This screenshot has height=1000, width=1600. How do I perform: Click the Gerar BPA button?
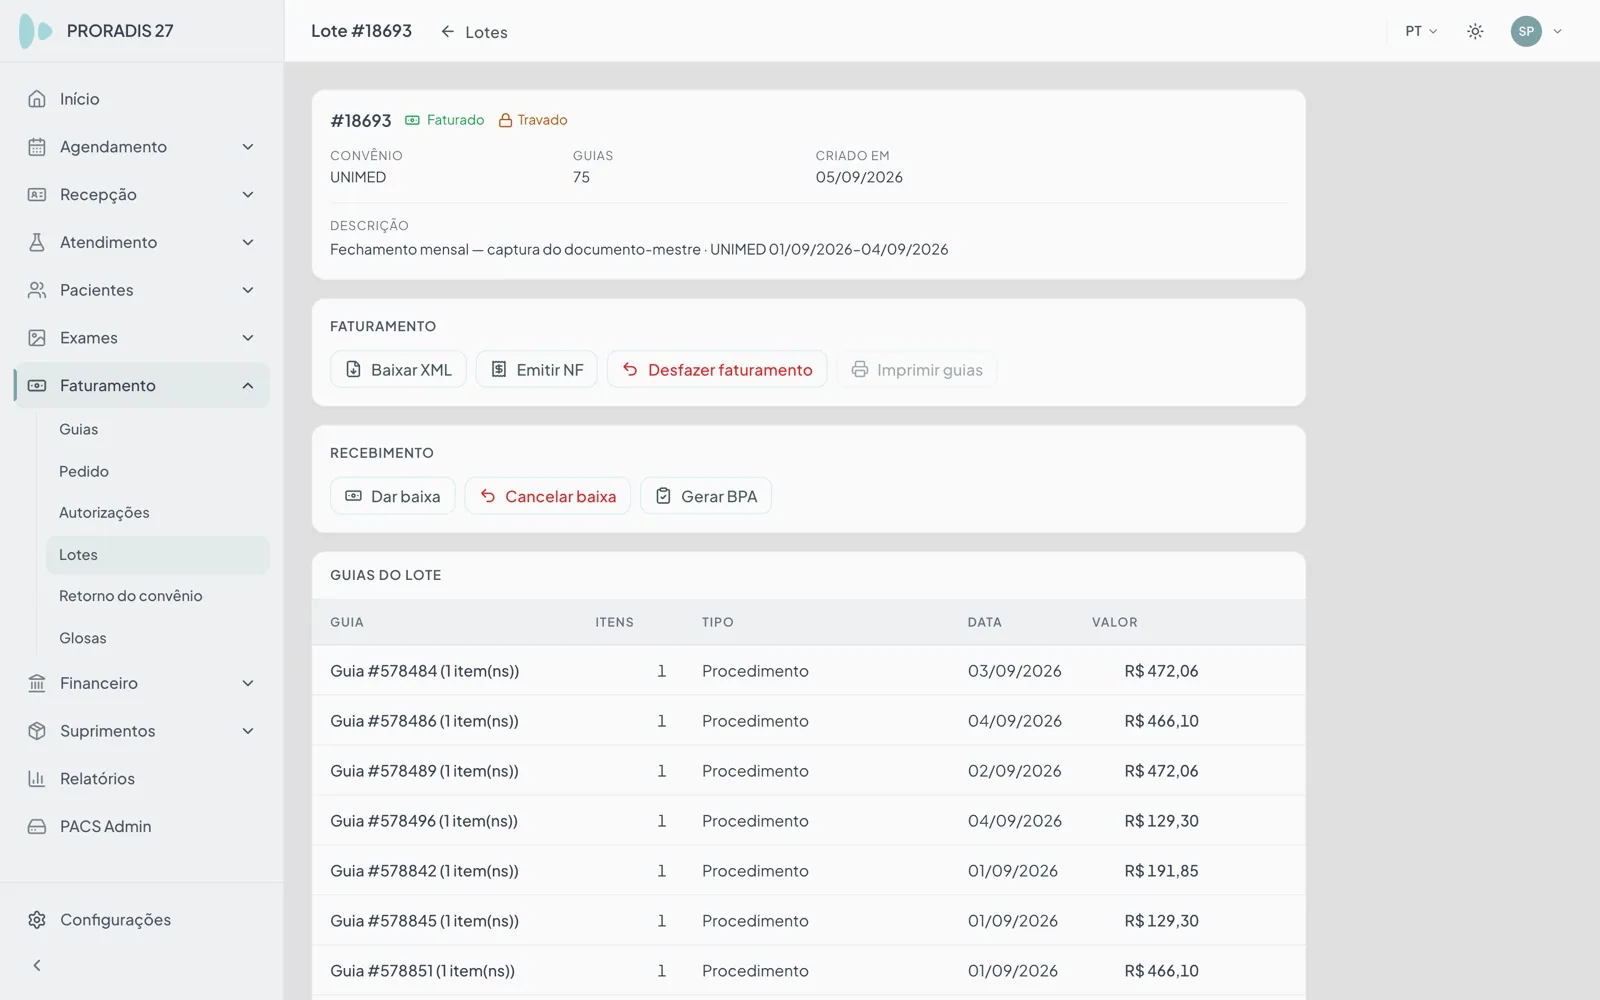pos(706,496)
